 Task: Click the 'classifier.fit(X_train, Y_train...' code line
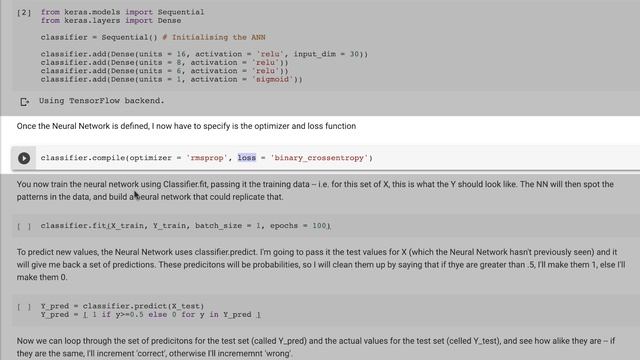186,226
